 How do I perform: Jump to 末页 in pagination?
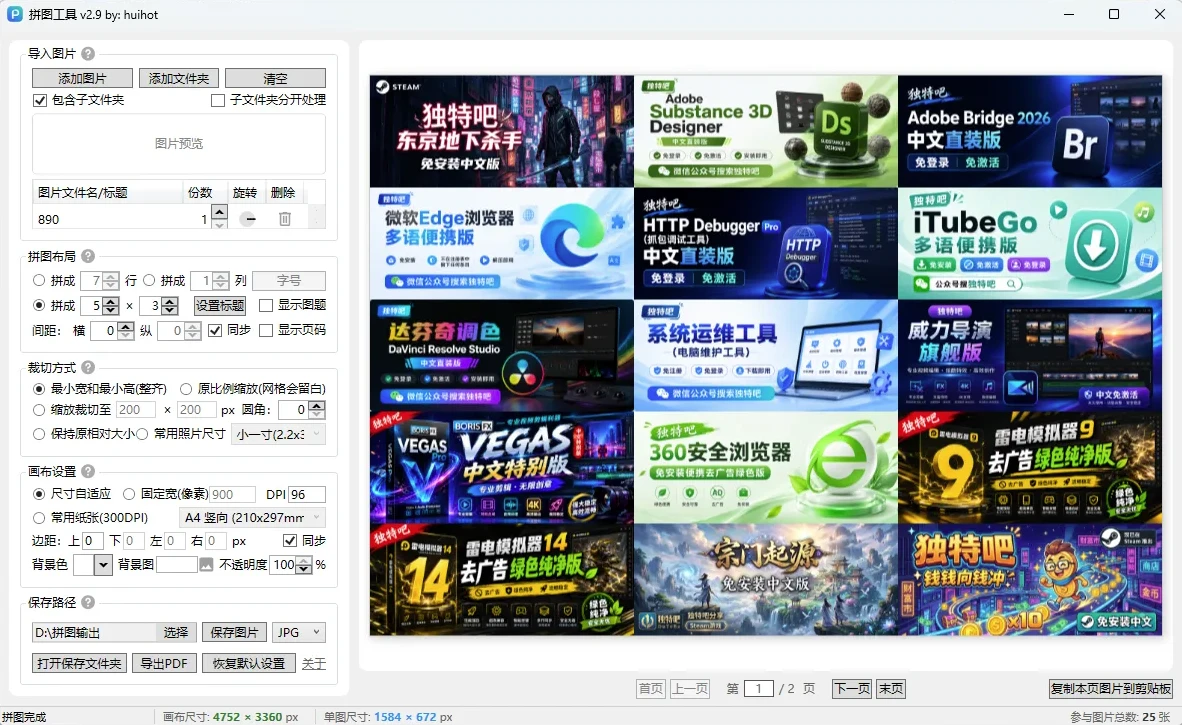[x=890, y=688]
